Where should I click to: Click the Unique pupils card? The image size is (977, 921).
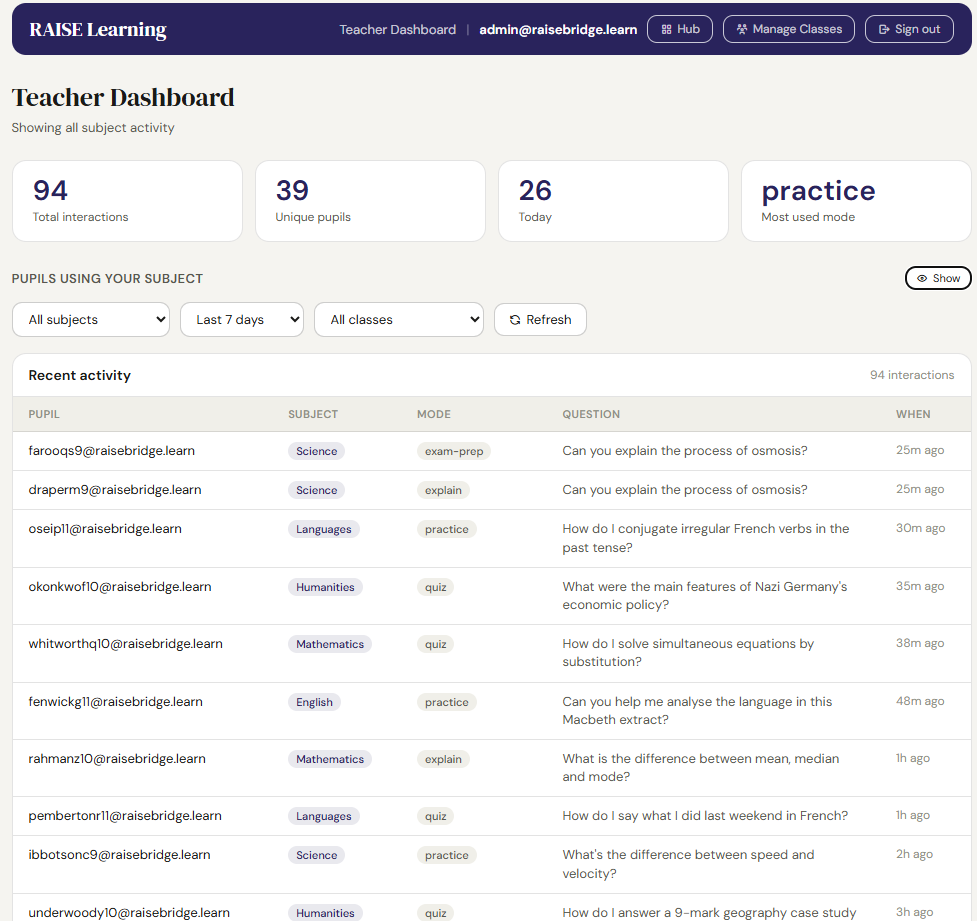(x=370, y=201)
